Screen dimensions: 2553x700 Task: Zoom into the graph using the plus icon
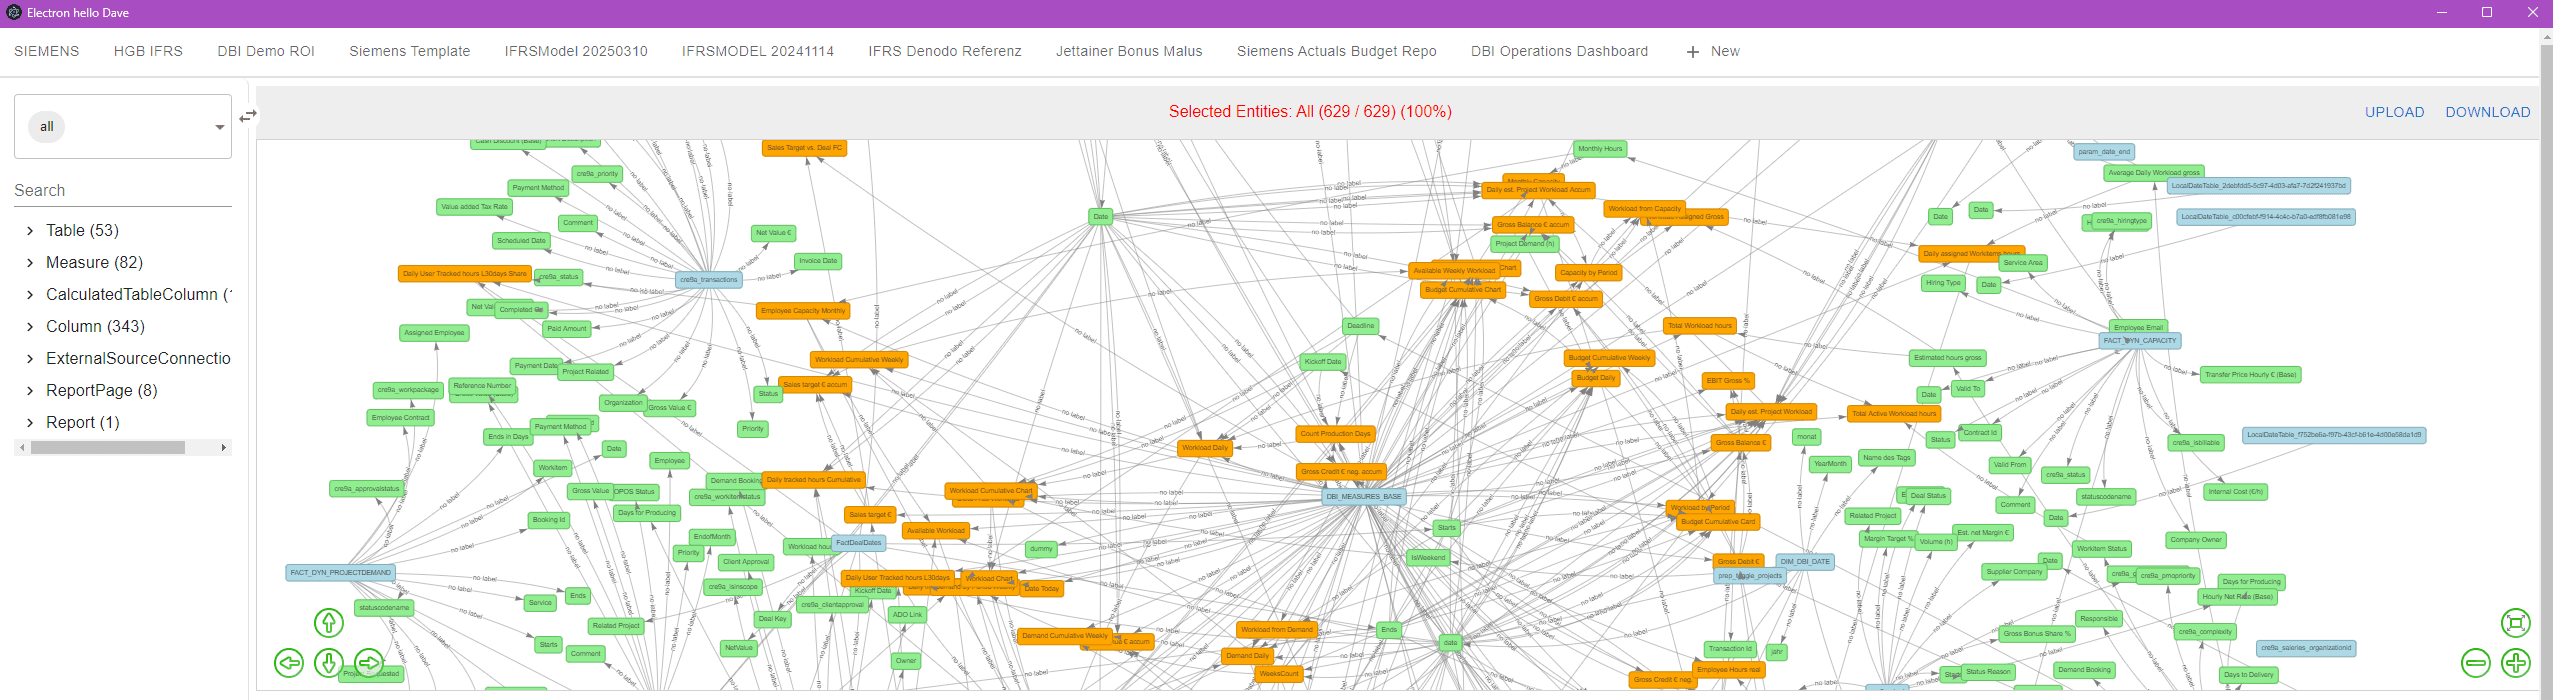coord(2516,662)
